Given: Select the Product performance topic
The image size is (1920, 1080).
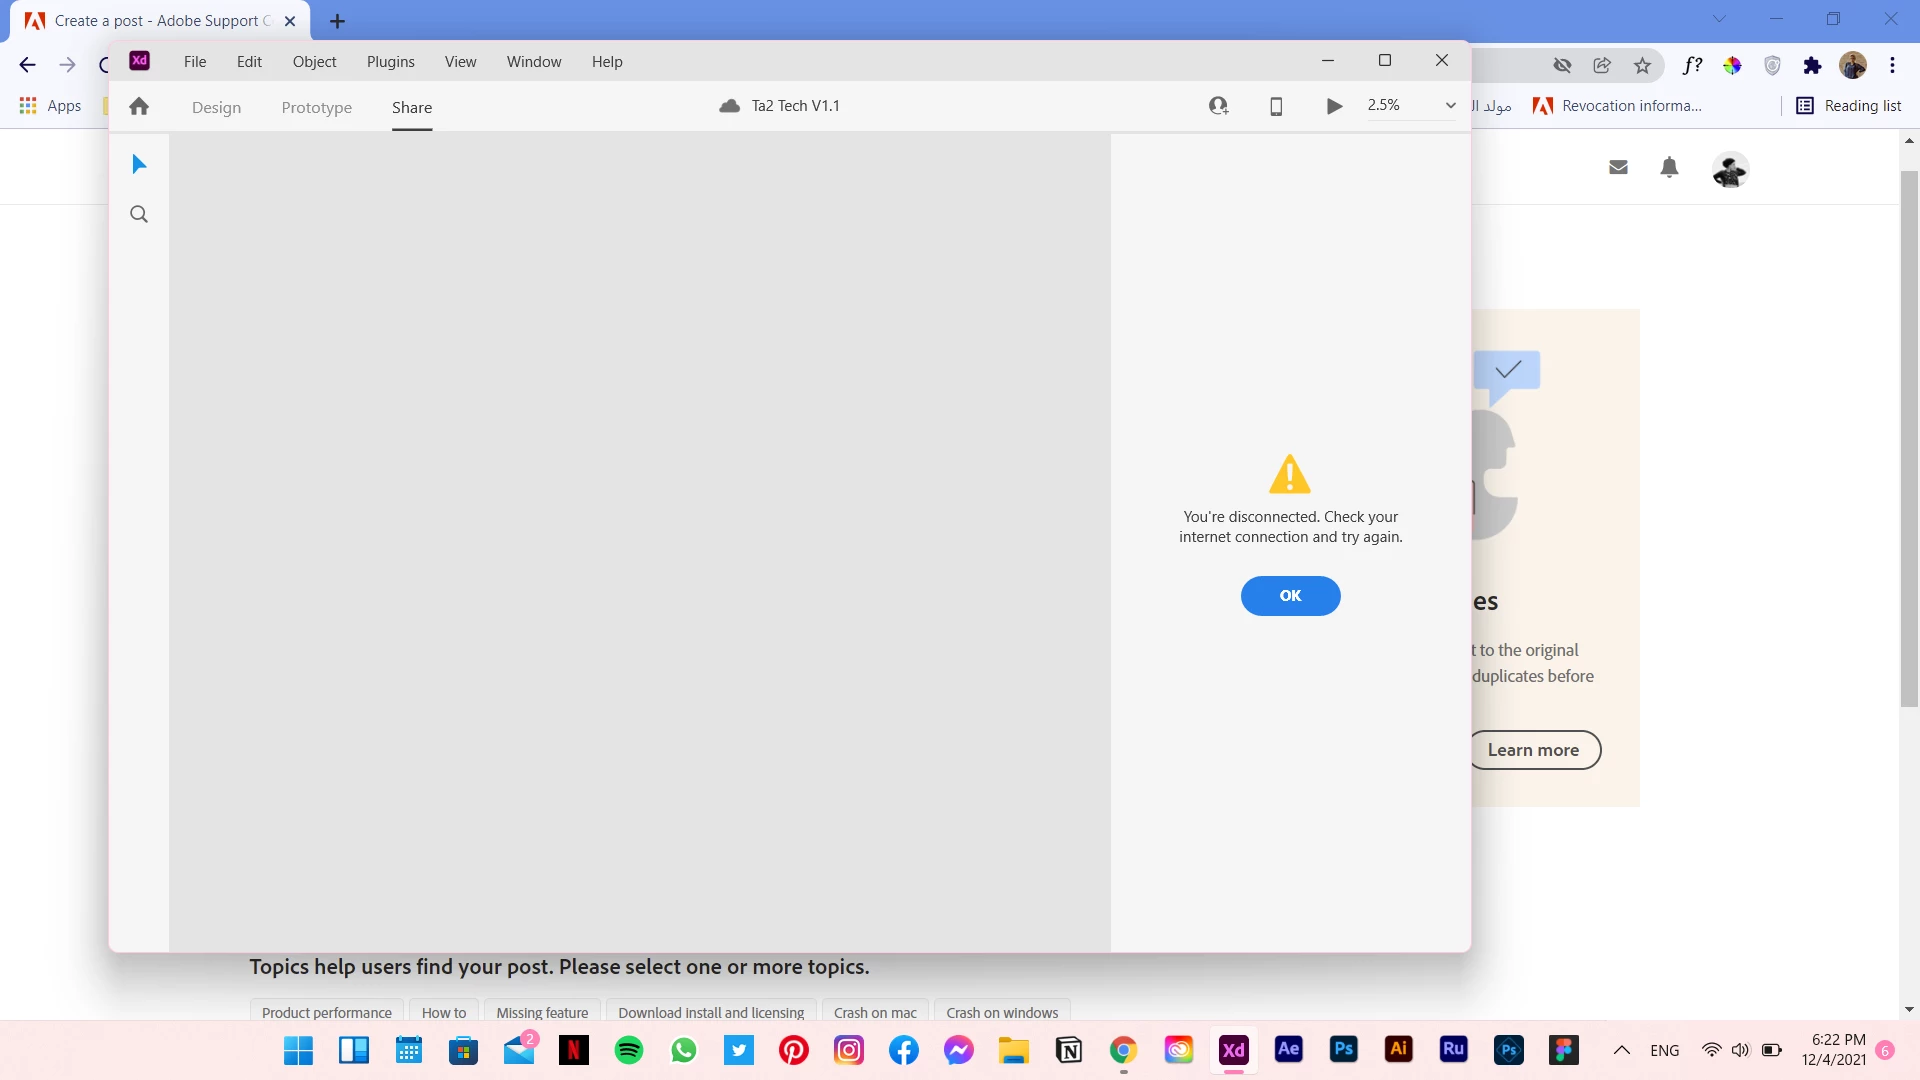Looking at the screenshot, I should coord(326,1012).
